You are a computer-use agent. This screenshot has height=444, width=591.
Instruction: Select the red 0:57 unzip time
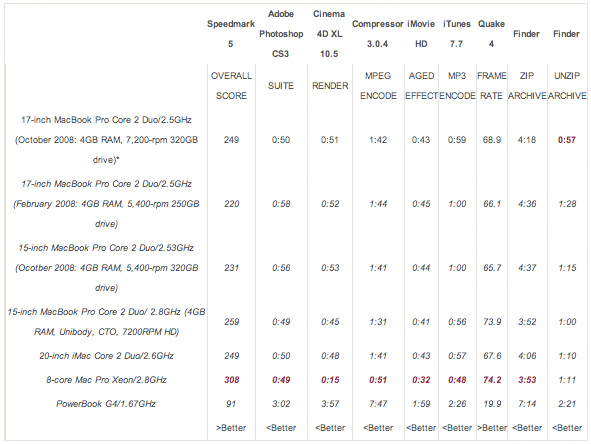[567, 140]
